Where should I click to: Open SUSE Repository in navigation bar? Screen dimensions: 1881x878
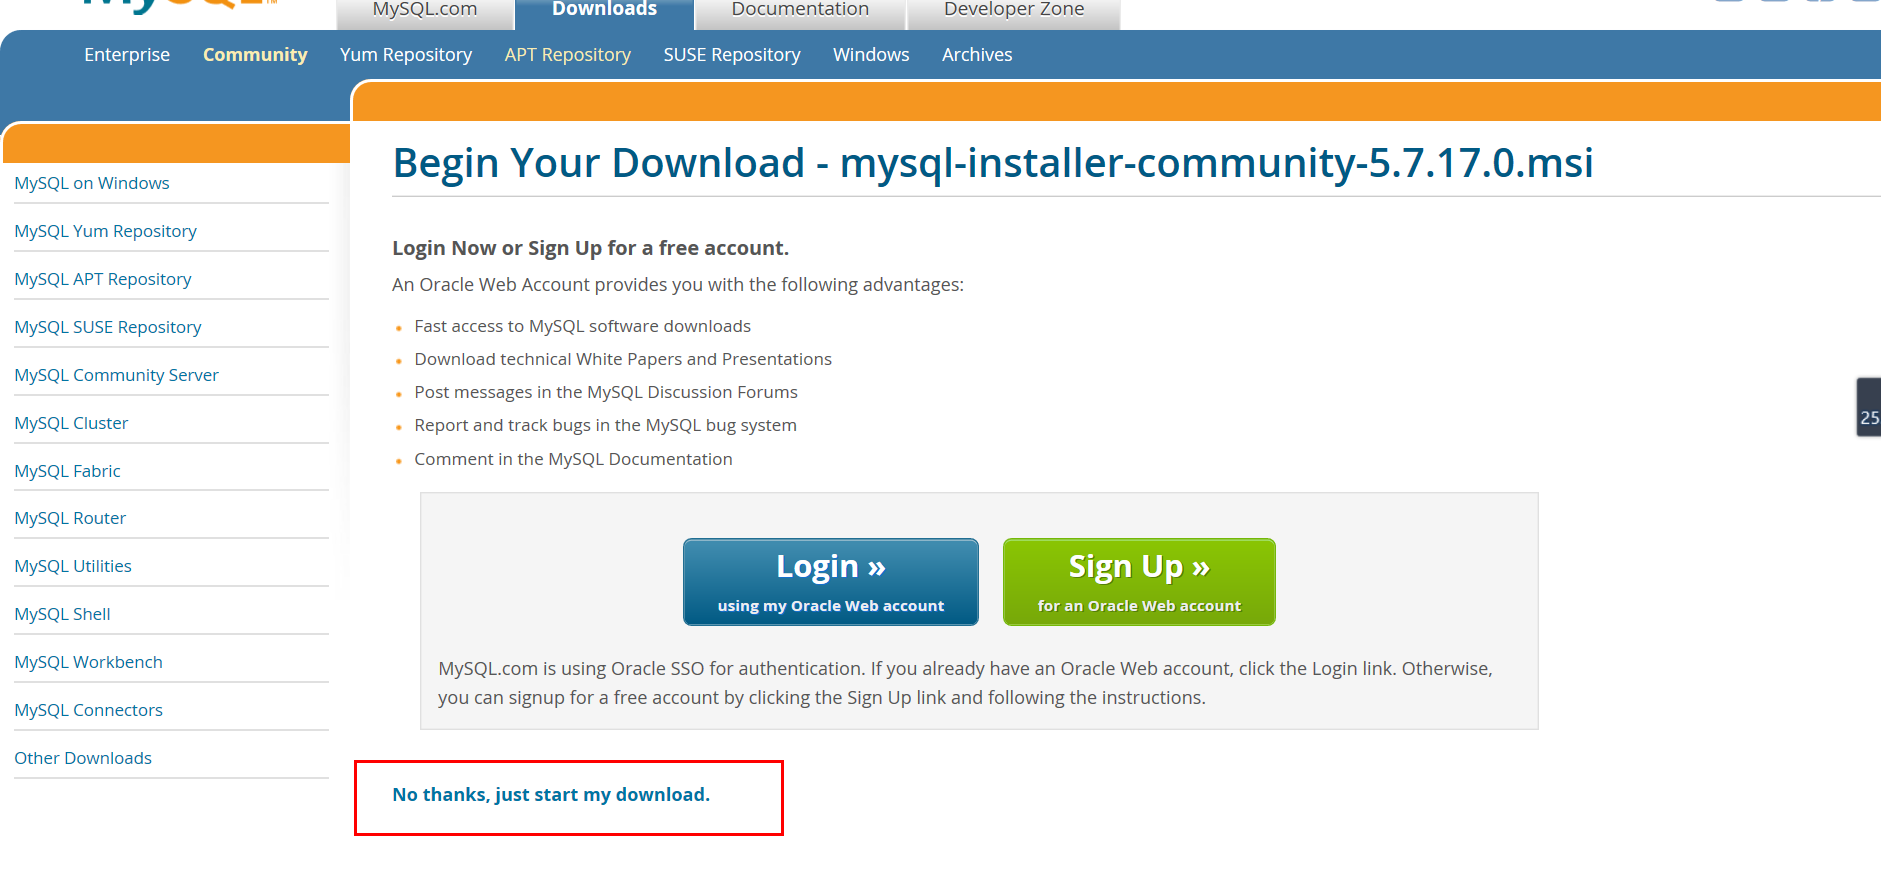pyautogui.click(x=732, y=55)
